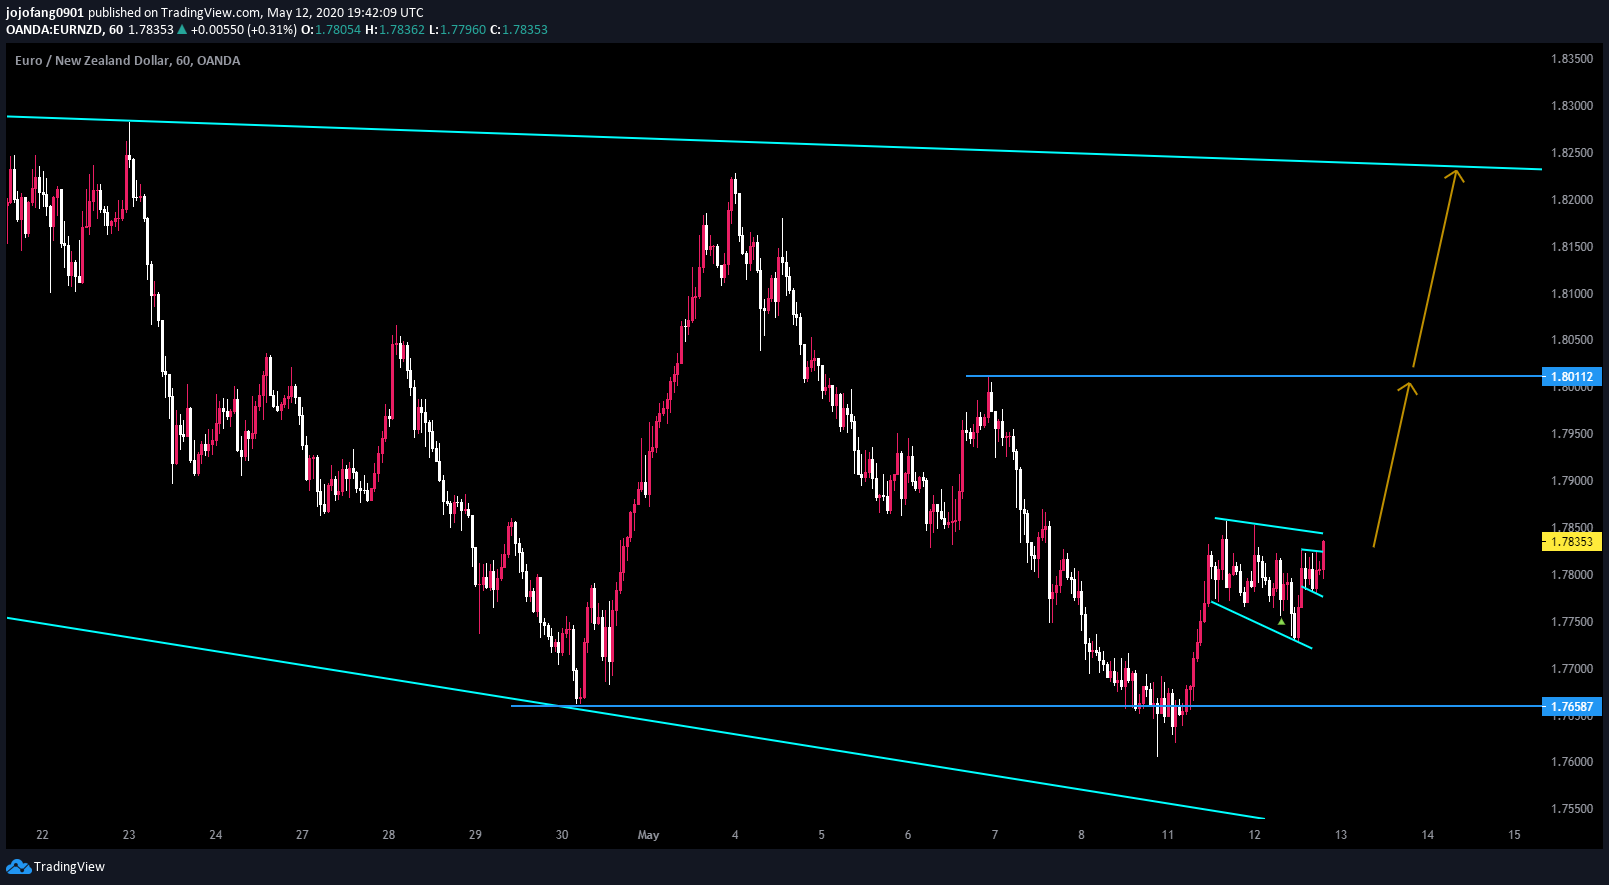Click the OANDA:EURNZD, 60 symbol text

pos(64,30)
